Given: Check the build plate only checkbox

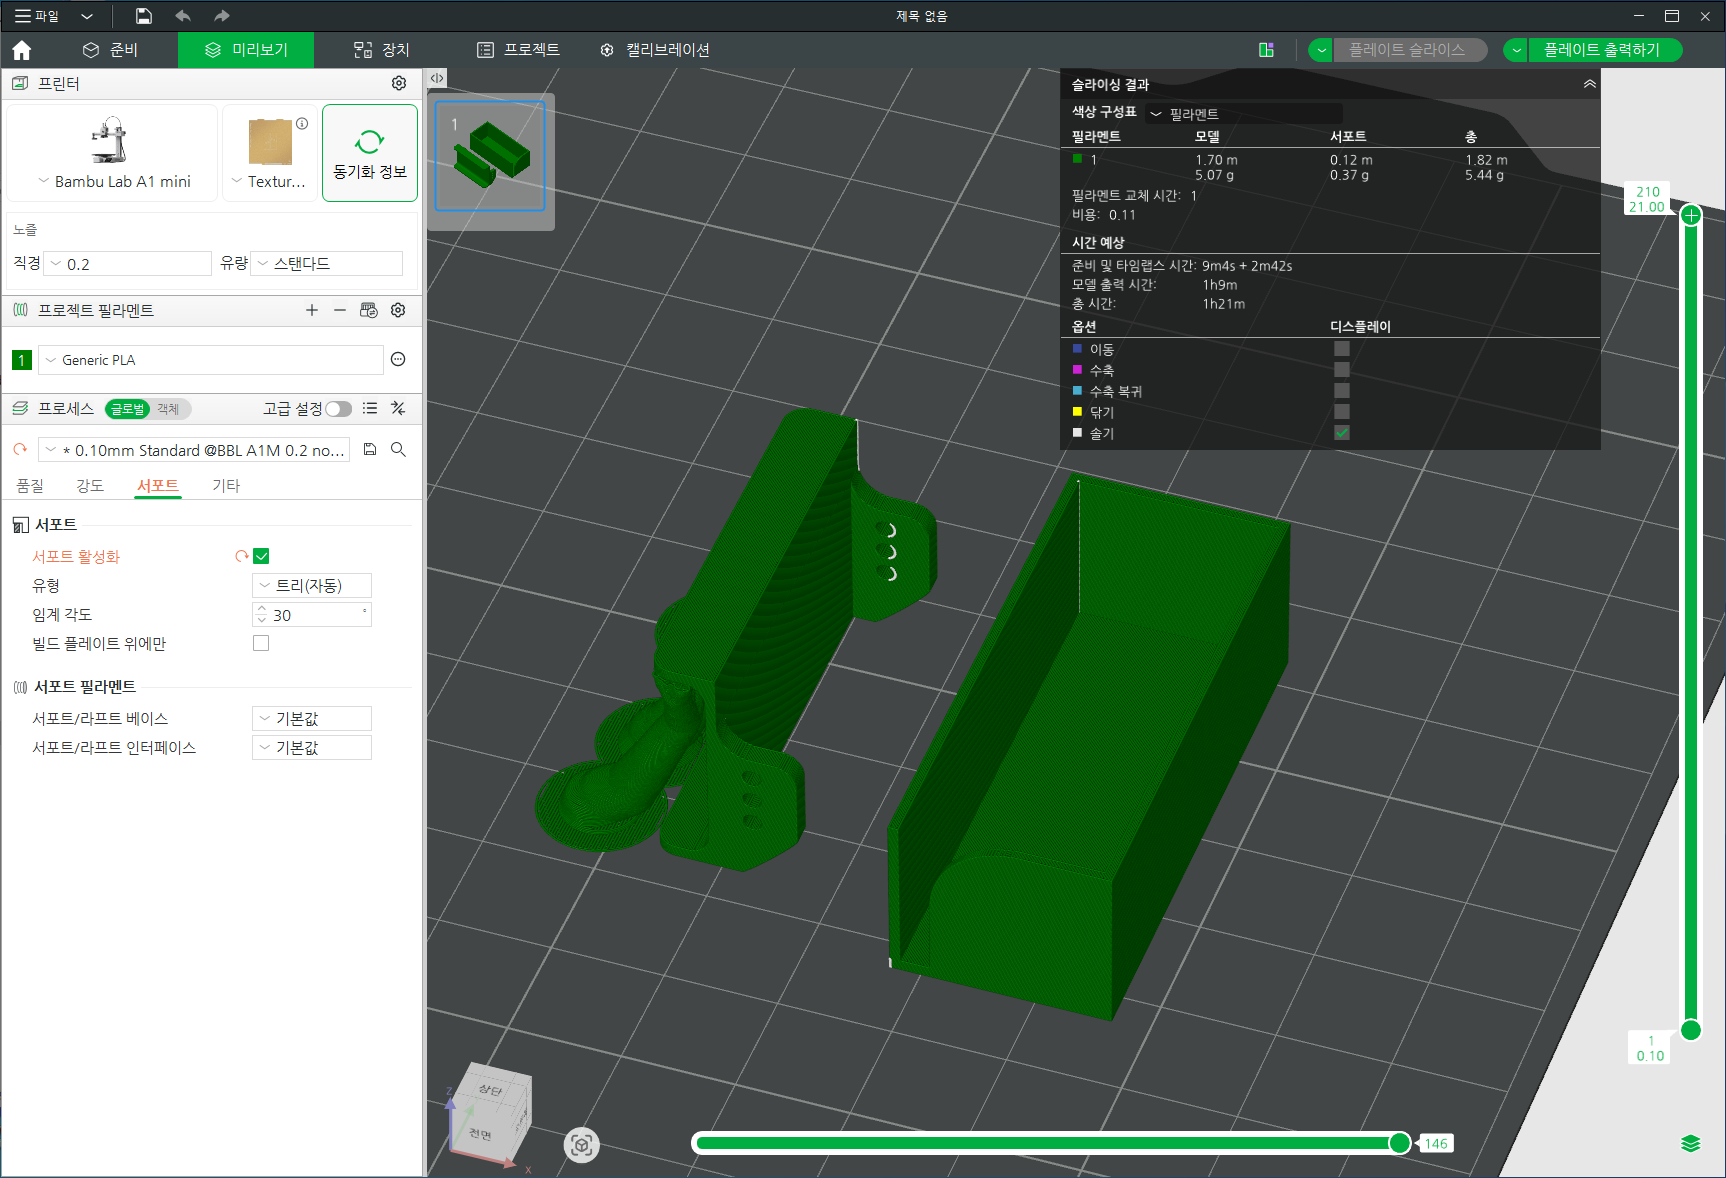Looking at the screenshot, I should coord(261,643).
